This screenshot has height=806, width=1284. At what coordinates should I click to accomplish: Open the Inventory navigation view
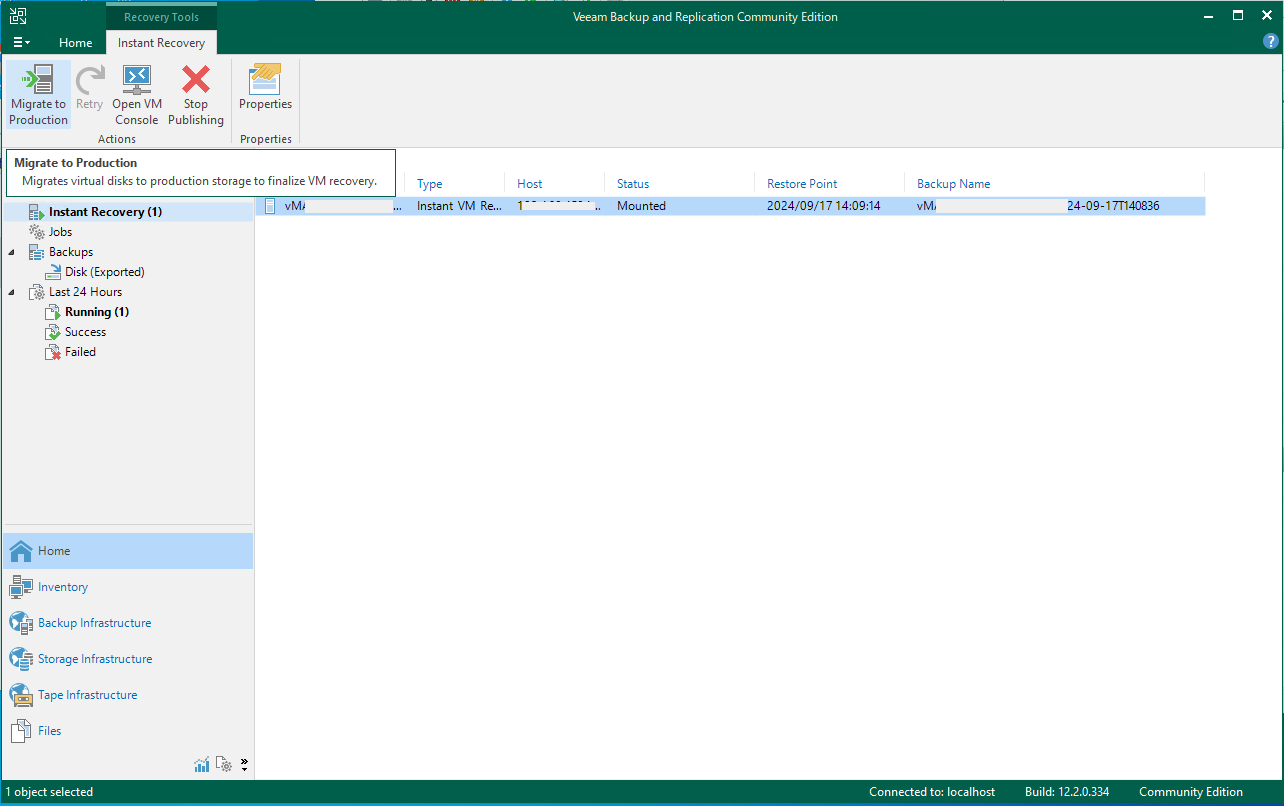(x=128, y=587)
